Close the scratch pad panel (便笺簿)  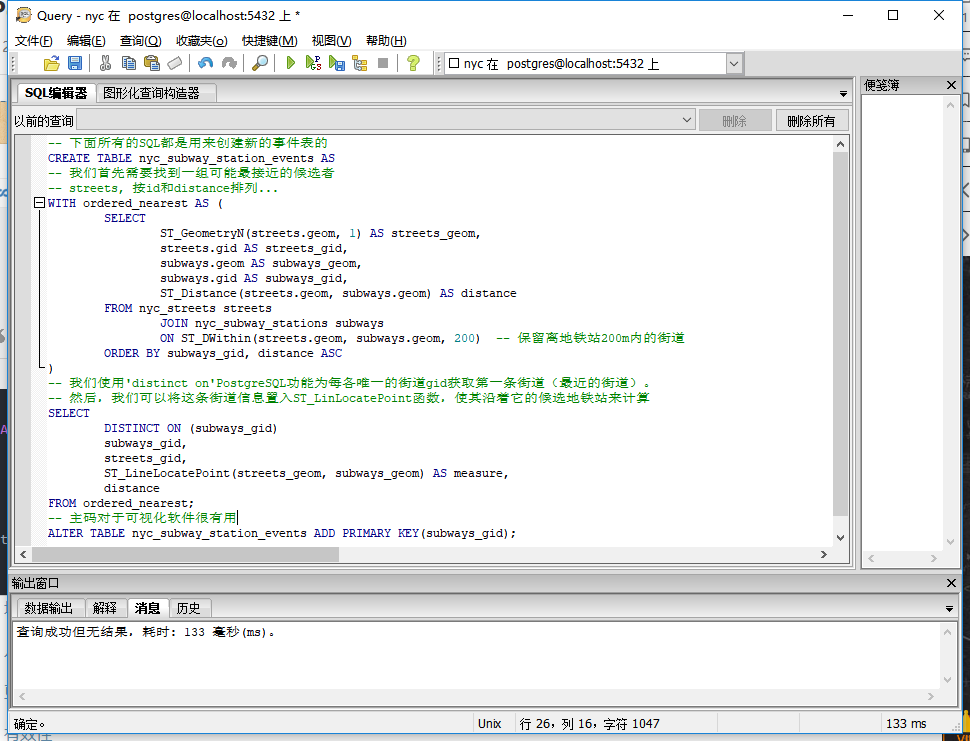[x=951, y=85]
